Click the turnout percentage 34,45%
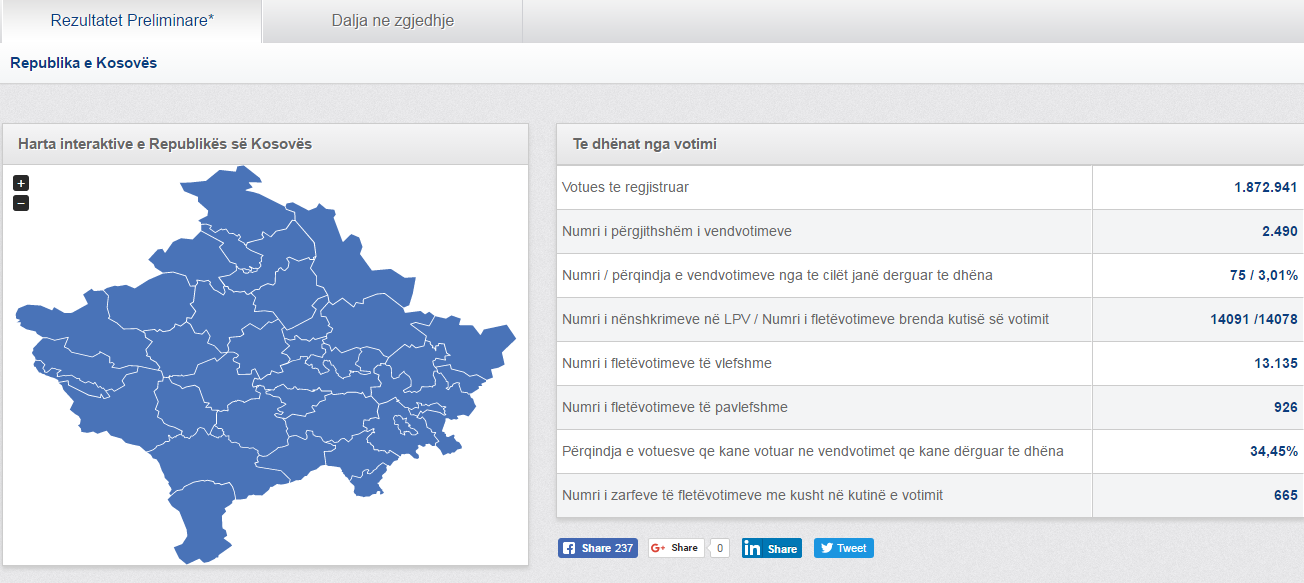Image resolution: width=1304 pixels, height=583 pixels. 1273,451
